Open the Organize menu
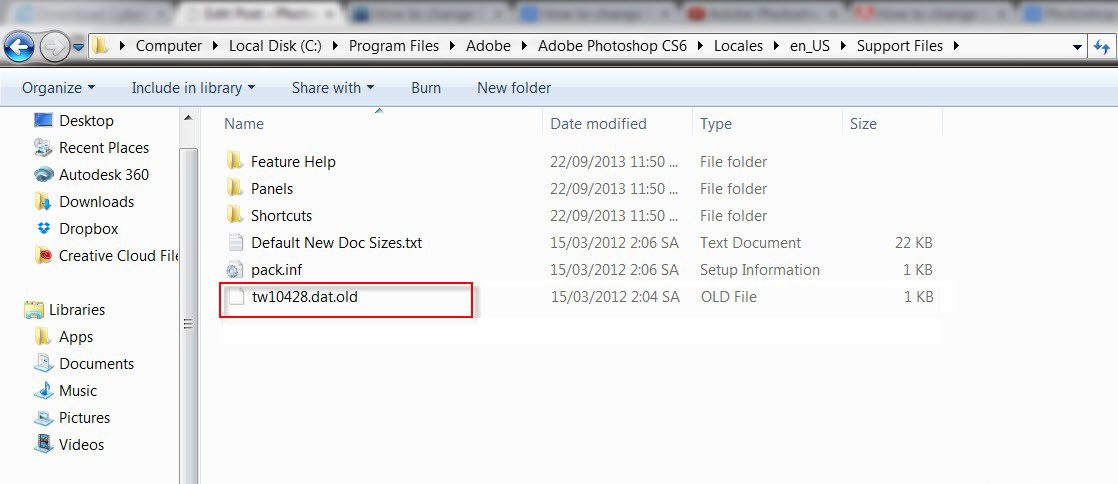 [x=58, y=88]
